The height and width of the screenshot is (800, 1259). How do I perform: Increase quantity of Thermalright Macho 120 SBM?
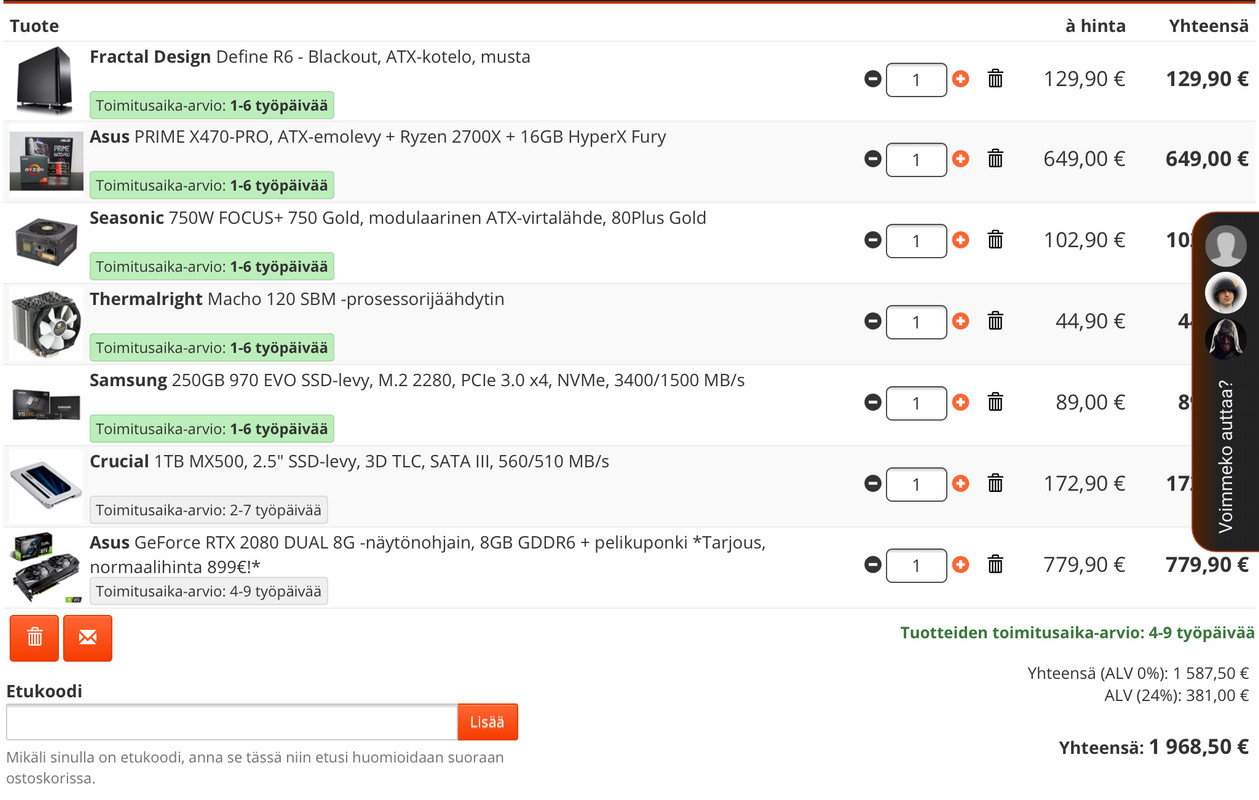click(961, 321)
